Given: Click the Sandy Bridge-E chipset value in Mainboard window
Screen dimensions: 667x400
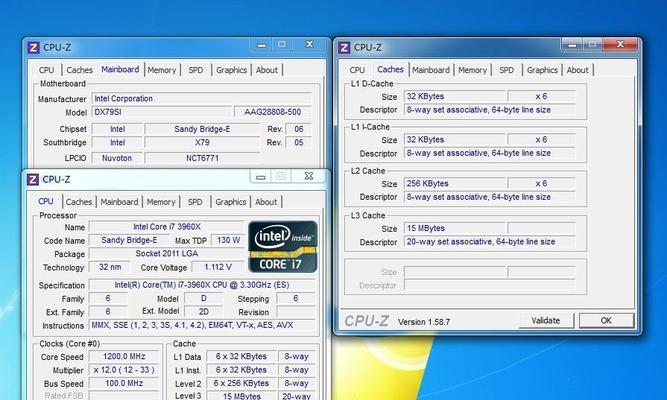Looking at the screenshot, I should coord(202,129).
